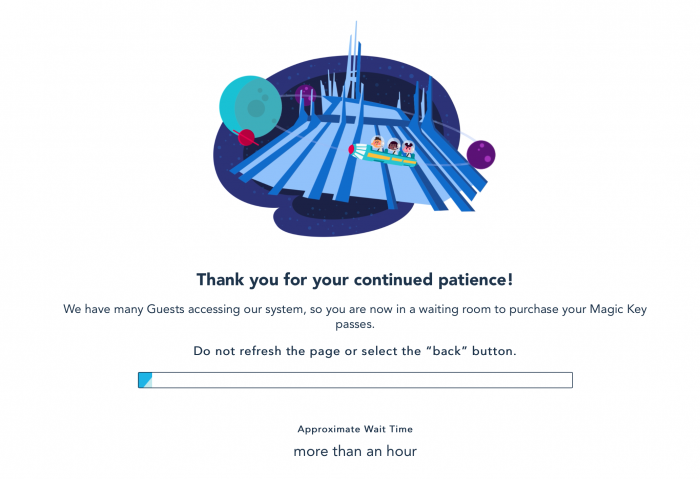Click the Magic Key waiting room message
Viewport: 700px width, 479px height.
coord(355,316)
